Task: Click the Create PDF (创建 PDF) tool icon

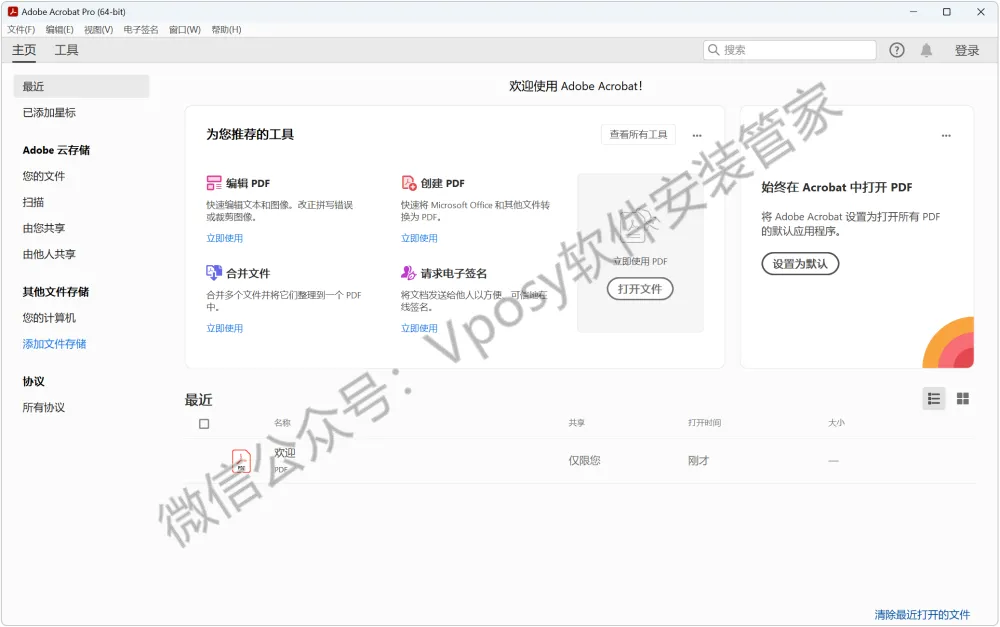Action: click(x=409, y=183)
